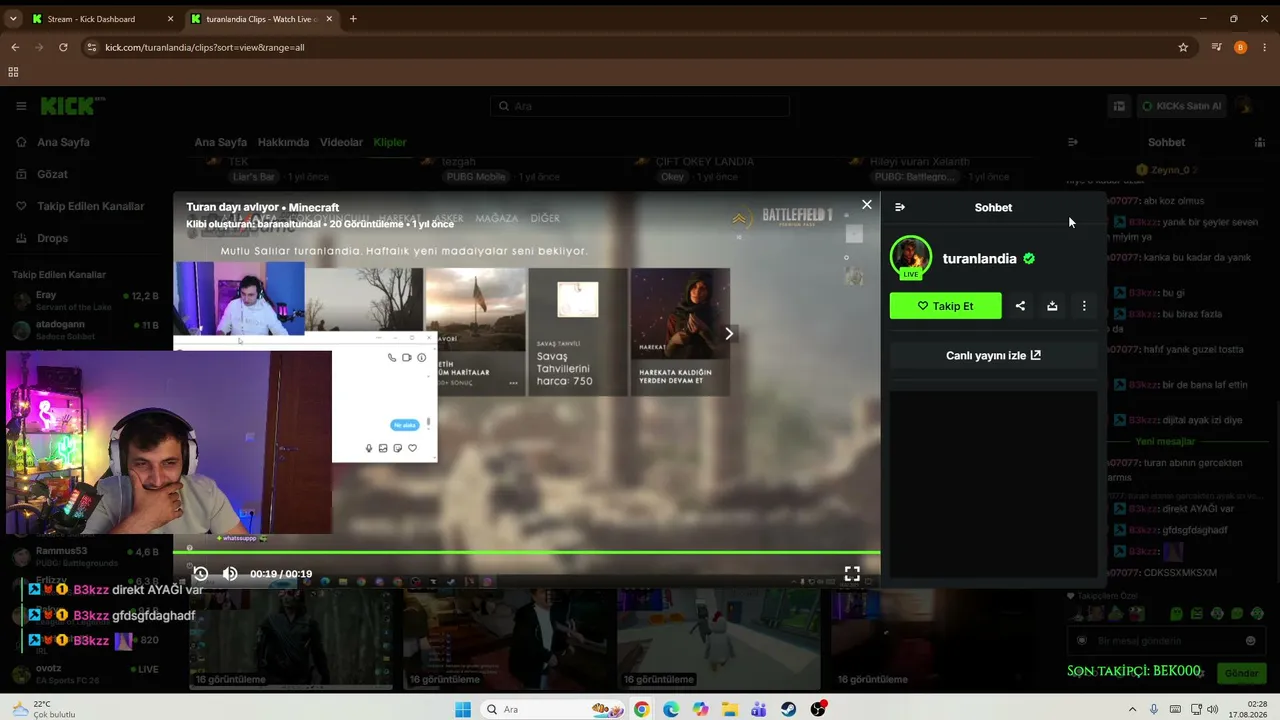Open site information icon in address bar
Screen dimensions: 1280x720
91,47
